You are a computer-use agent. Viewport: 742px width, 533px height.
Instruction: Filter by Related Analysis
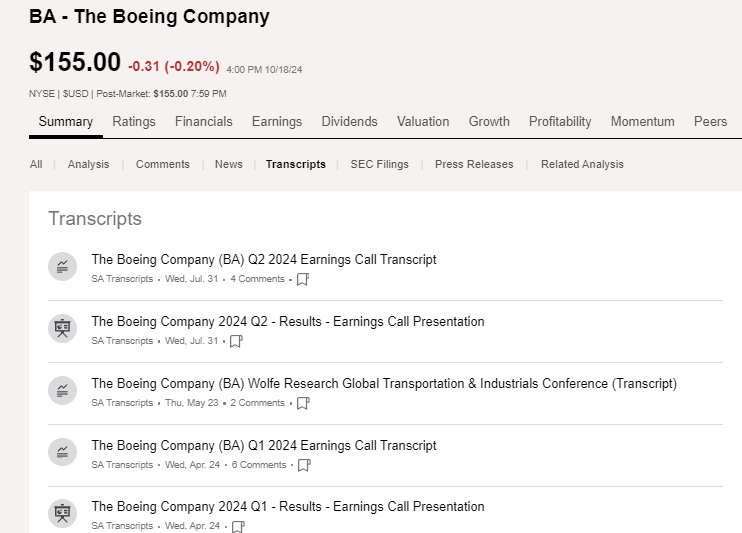pyautogui.click(x=582, y=164)
